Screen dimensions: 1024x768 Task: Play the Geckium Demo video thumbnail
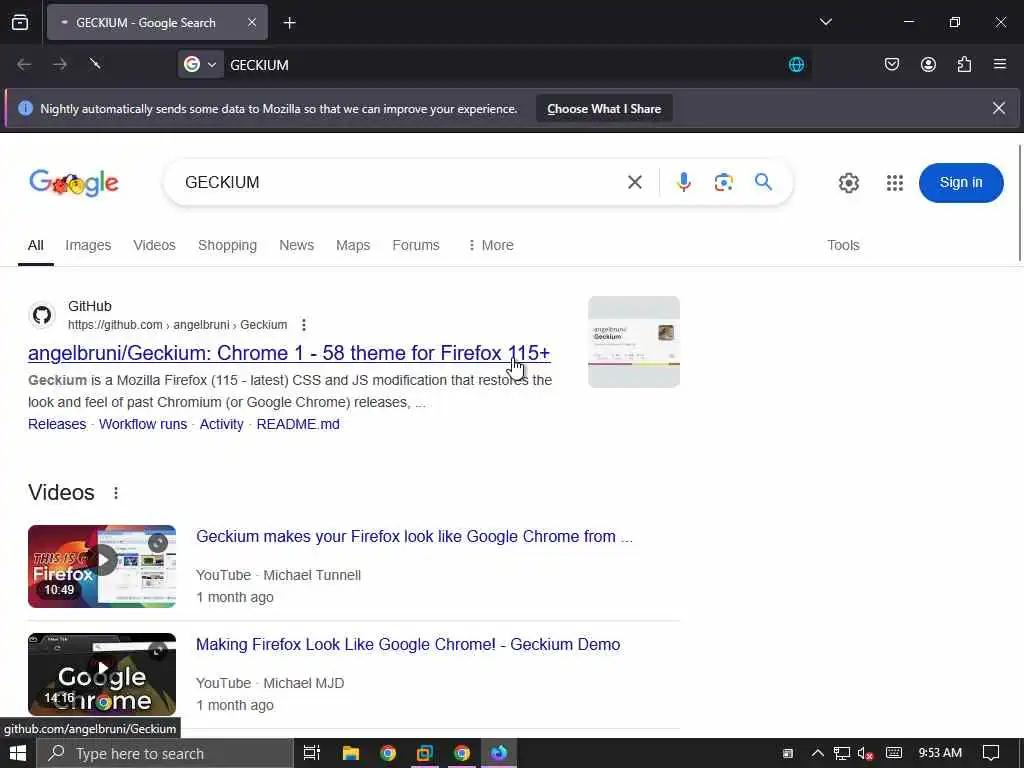[102, 674]
